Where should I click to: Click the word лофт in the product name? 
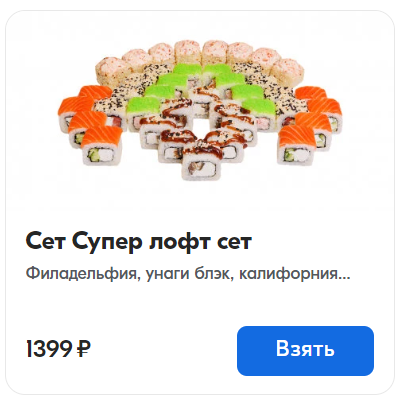coord(180,242)
